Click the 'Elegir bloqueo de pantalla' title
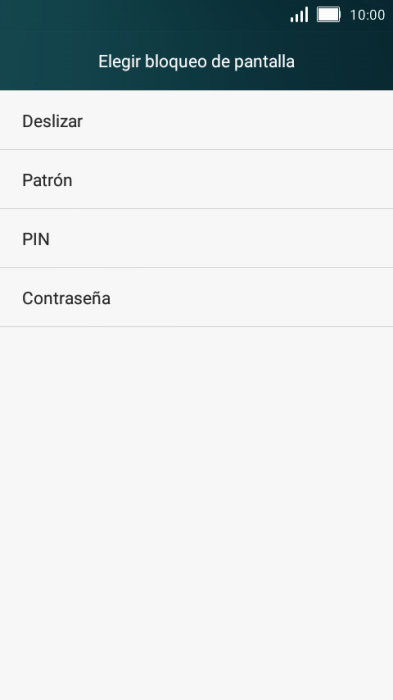 pos(196,62)
